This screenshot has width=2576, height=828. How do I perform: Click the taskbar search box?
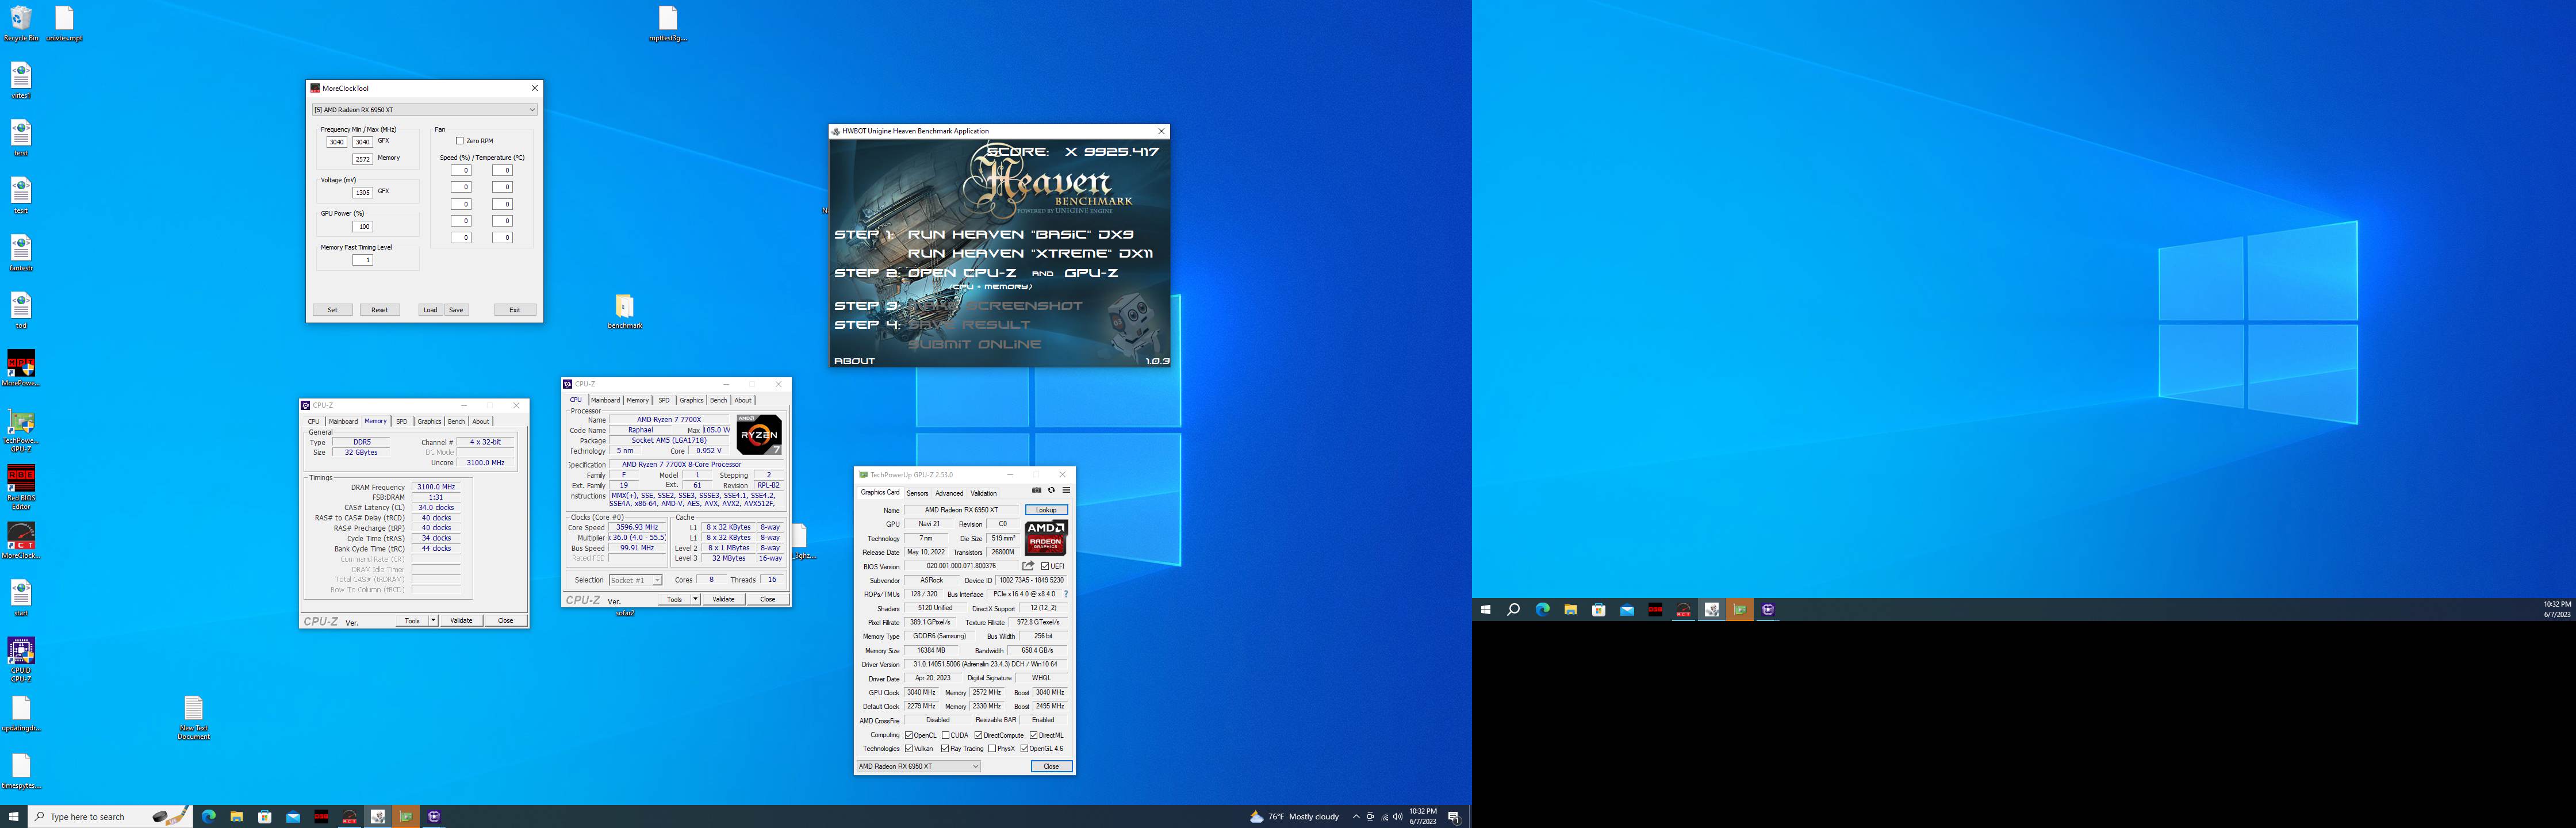click(110, 817)
